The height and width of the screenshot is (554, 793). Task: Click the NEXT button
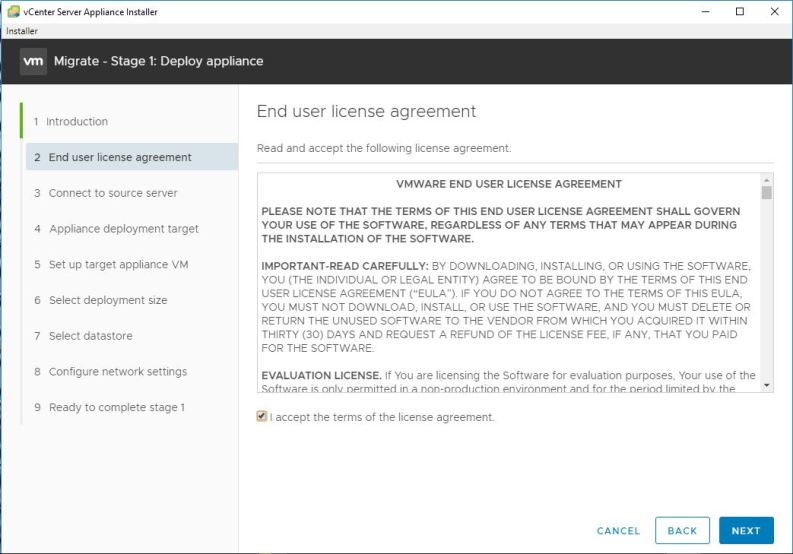[746, 531]
